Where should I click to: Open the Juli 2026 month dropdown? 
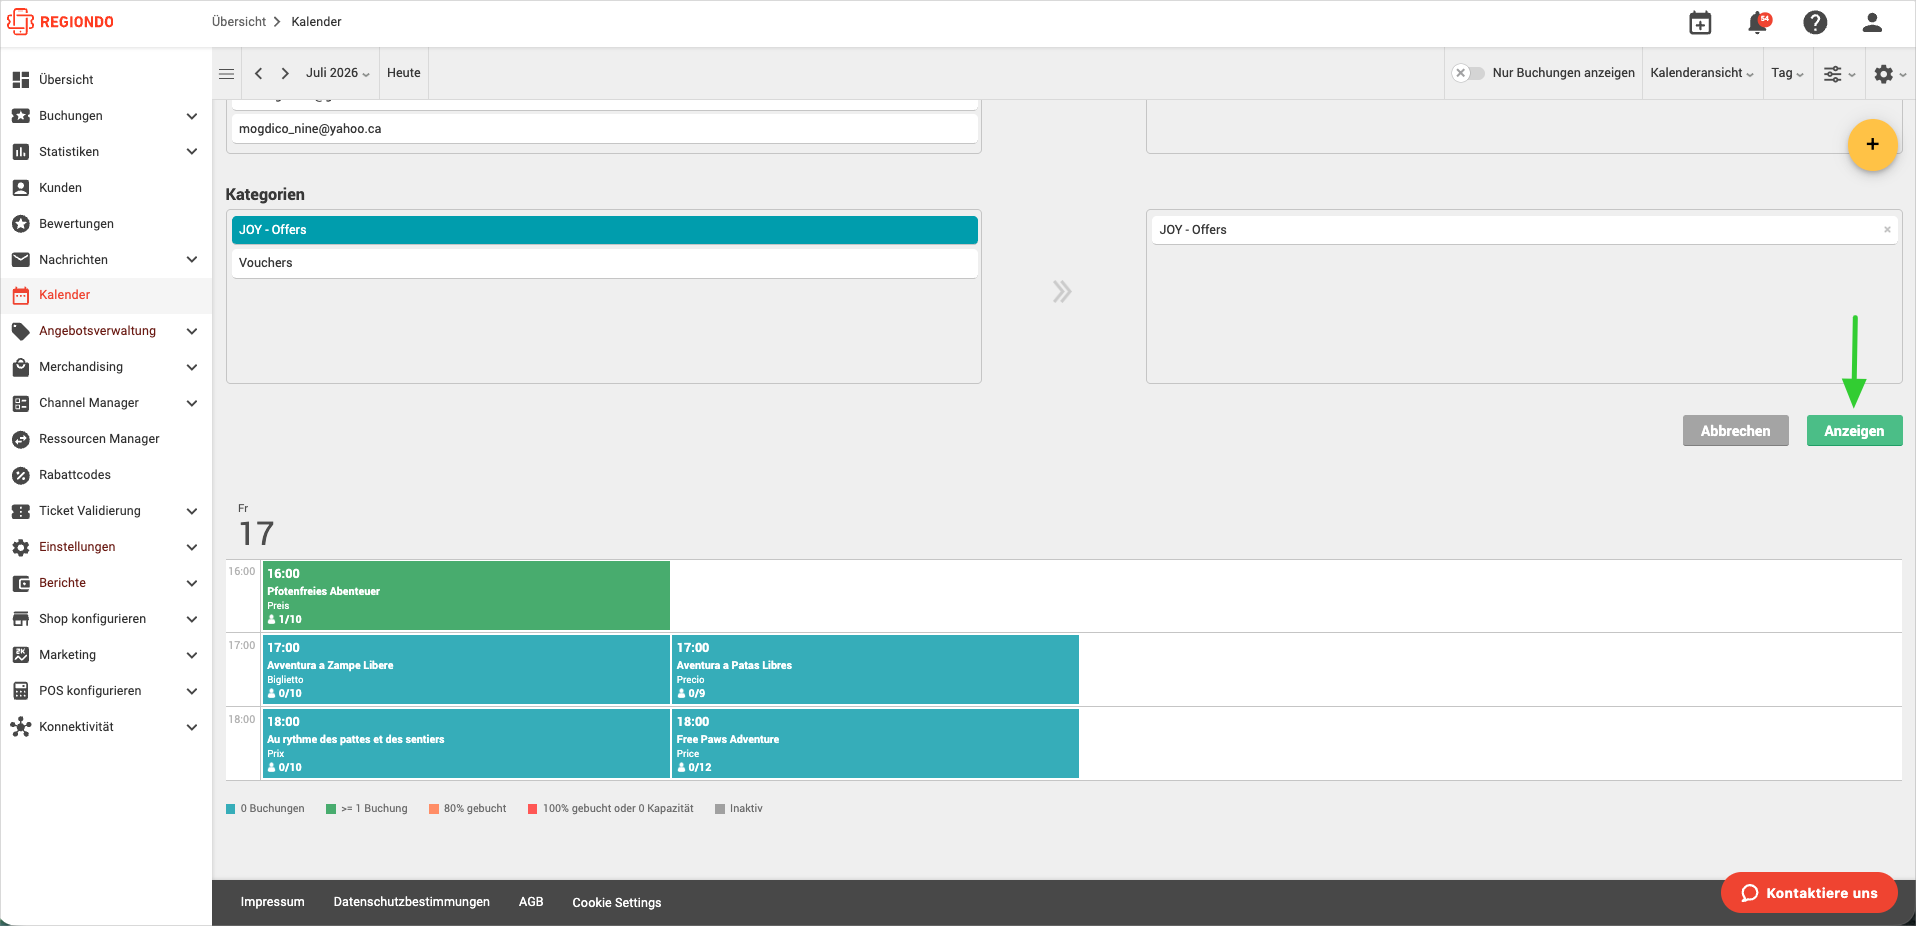pos(338,73)
